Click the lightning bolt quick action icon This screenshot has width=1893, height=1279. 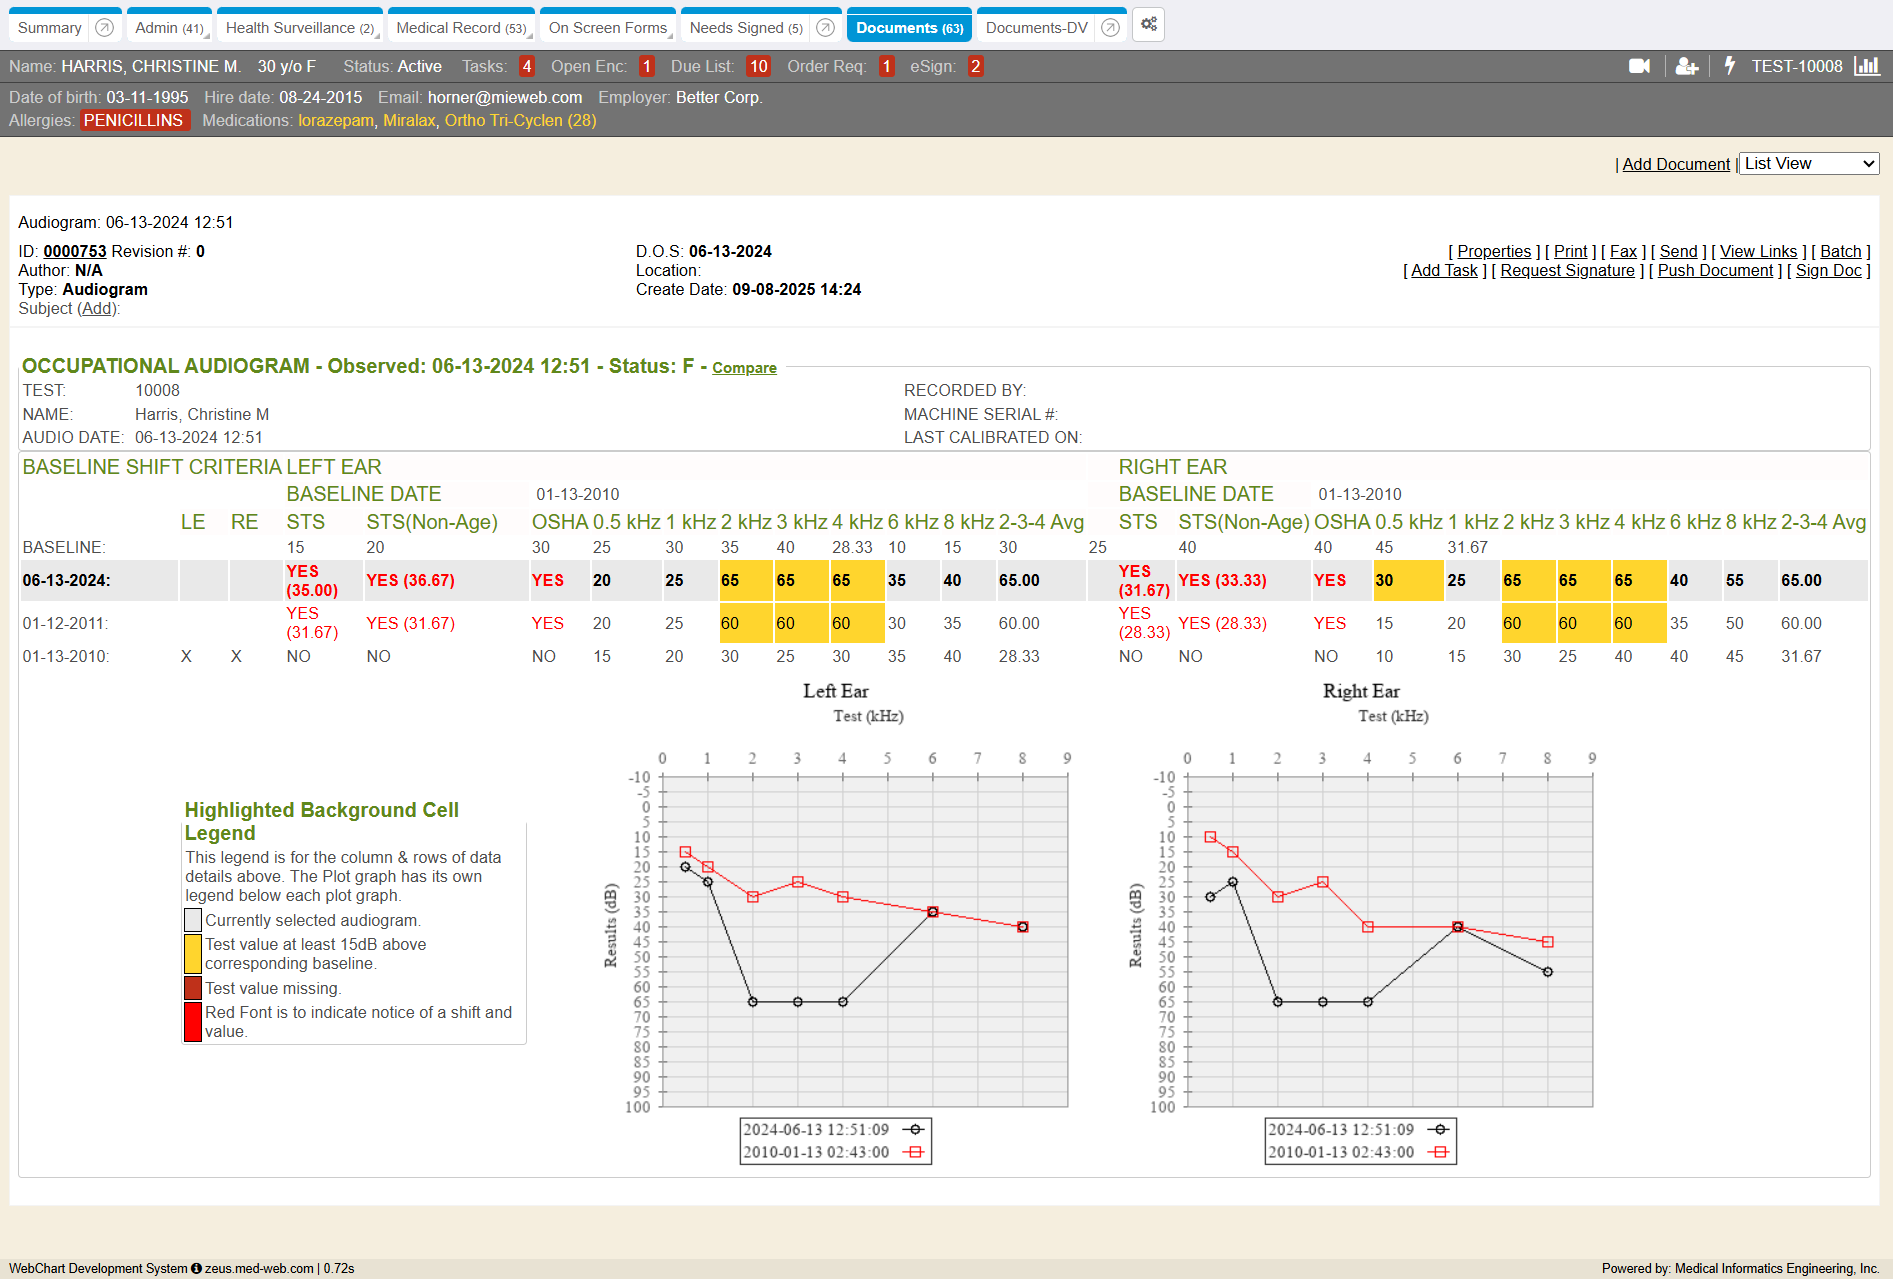point(1730,66)
